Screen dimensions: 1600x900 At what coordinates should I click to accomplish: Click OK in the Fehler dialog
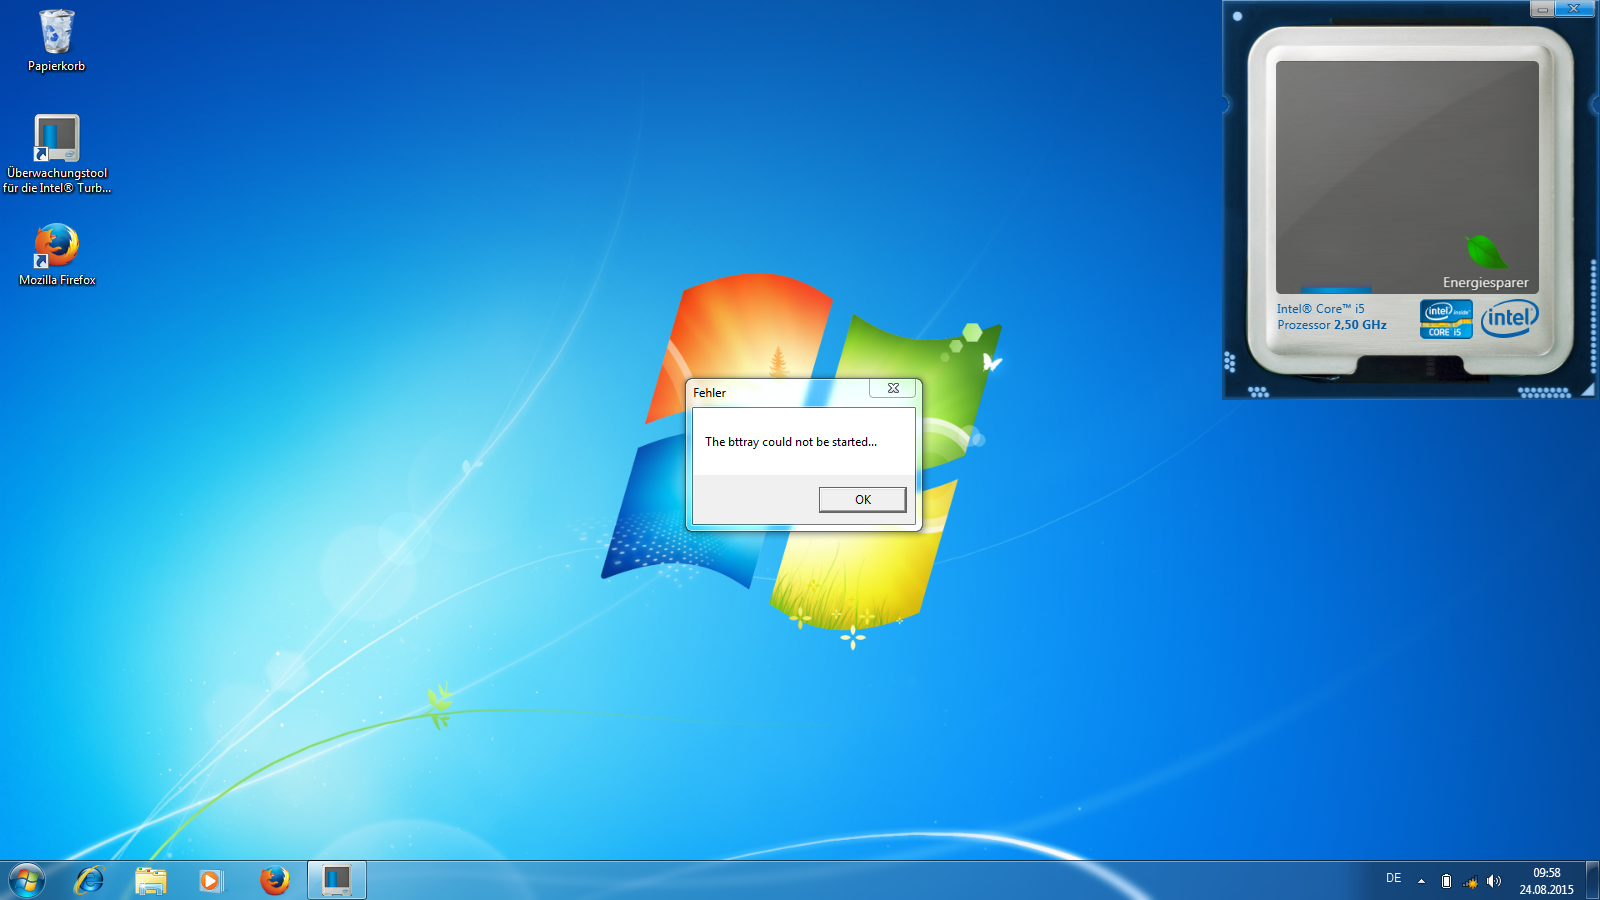tap(862, 499)
